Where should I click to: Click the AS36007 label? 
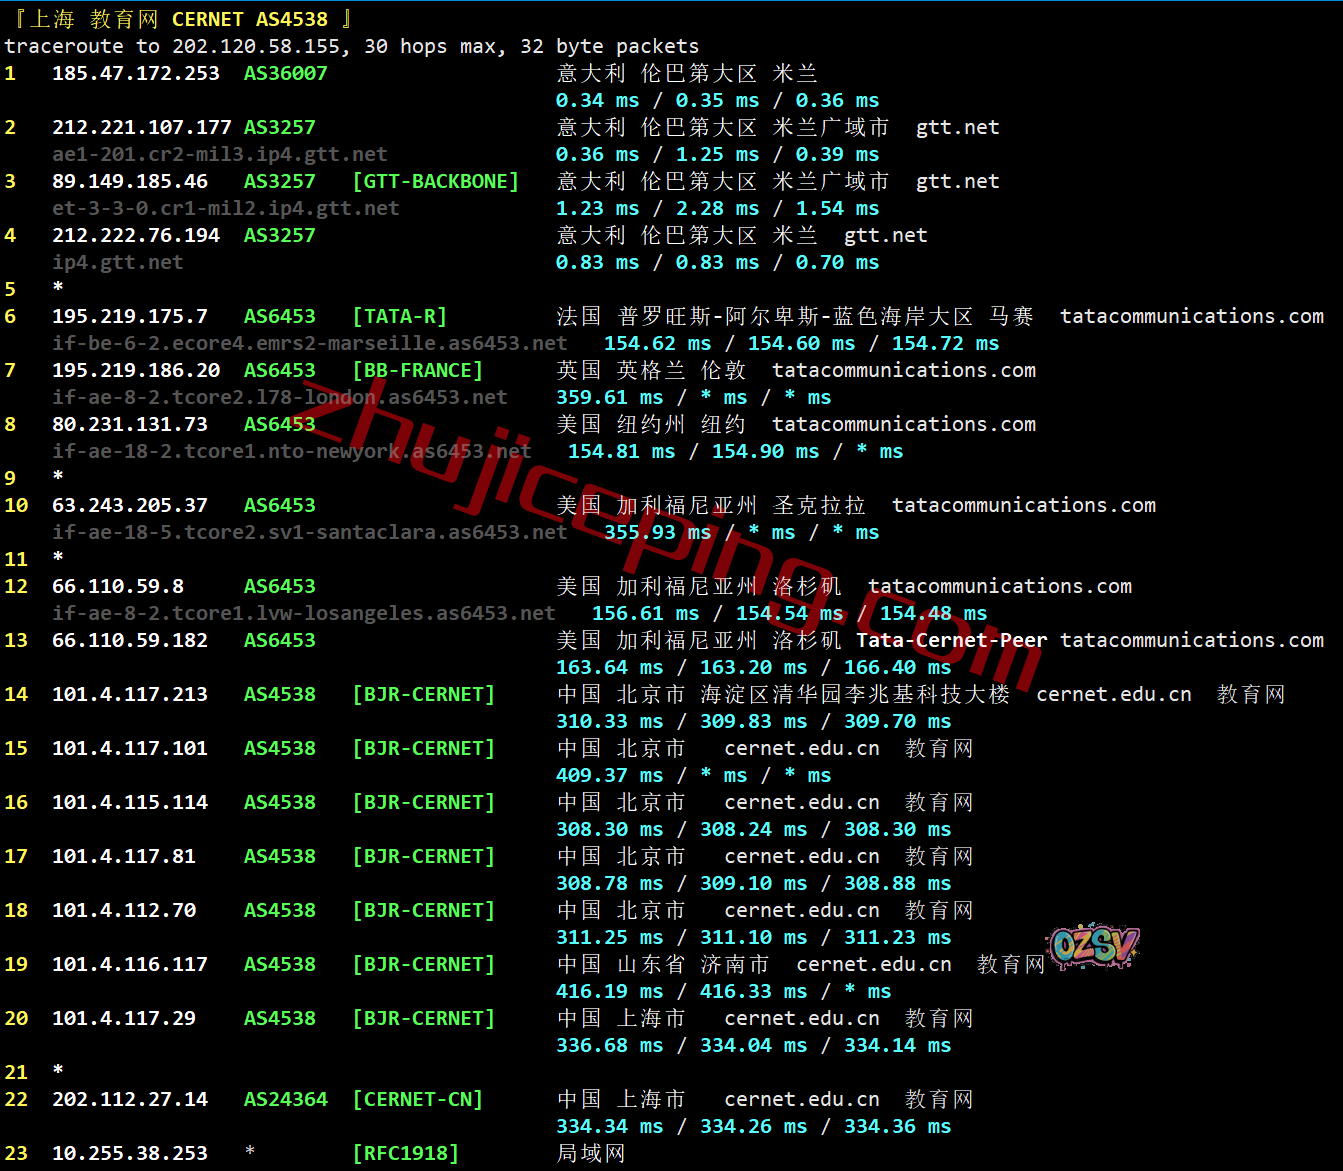click(285, 73)
